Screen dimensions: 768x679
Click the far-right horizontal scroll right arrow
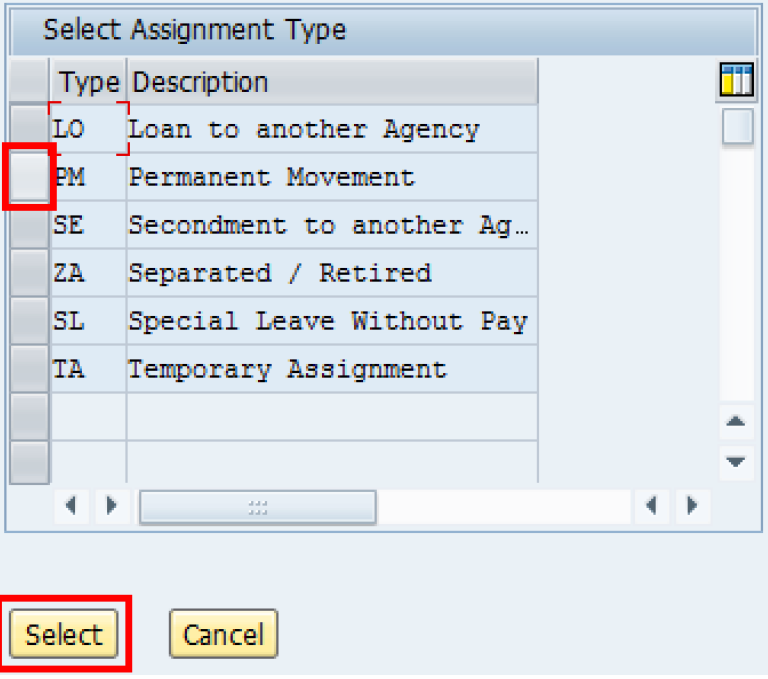pyautogui.click(x=691, y=506)
